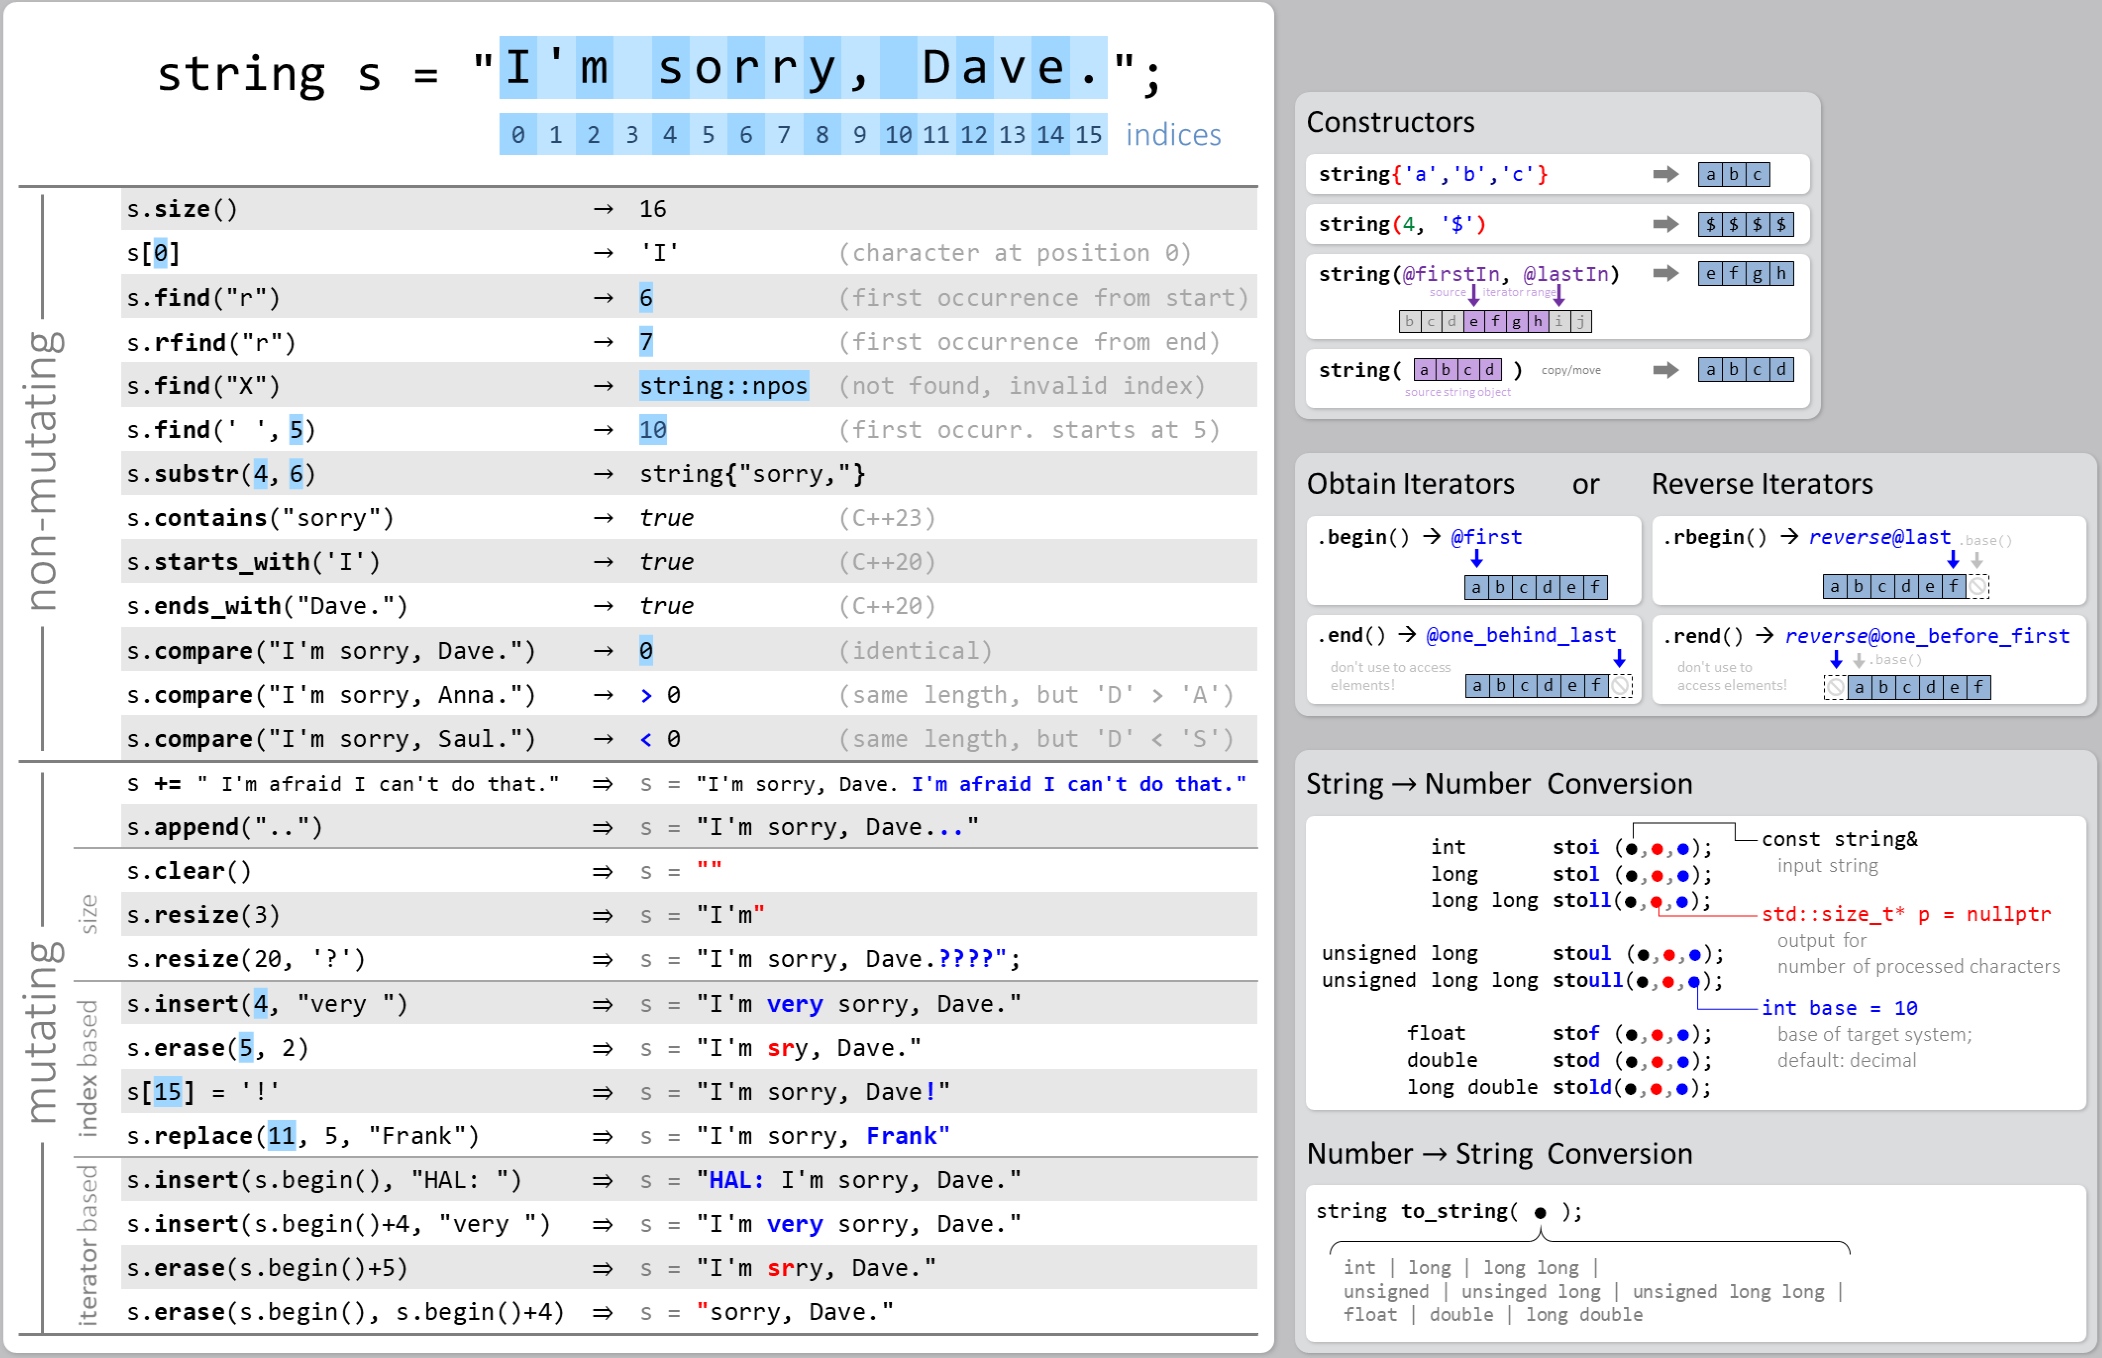Screen dimensions: 2102x1358
Task: Expand the Constructors section
Action: 1391,122
